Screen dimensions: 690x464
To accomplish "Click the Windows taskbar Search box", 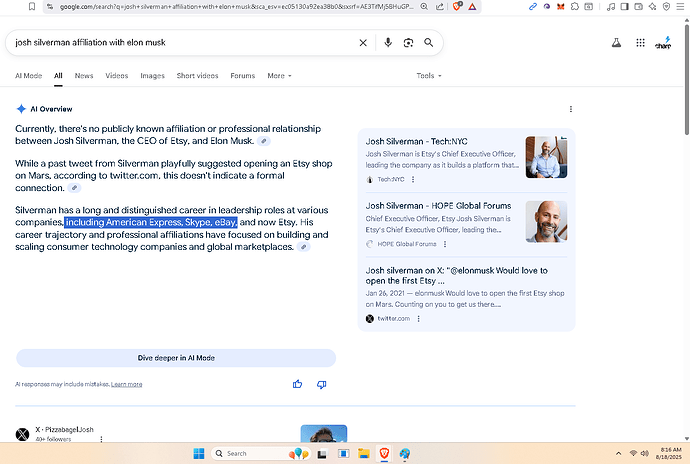I will click(x=261, y=453).
